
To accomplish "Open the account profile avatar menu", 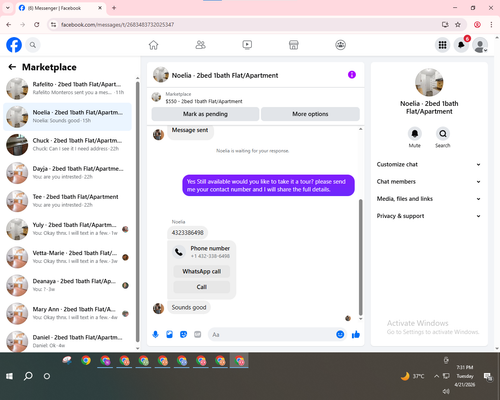I will click(480, 45).
